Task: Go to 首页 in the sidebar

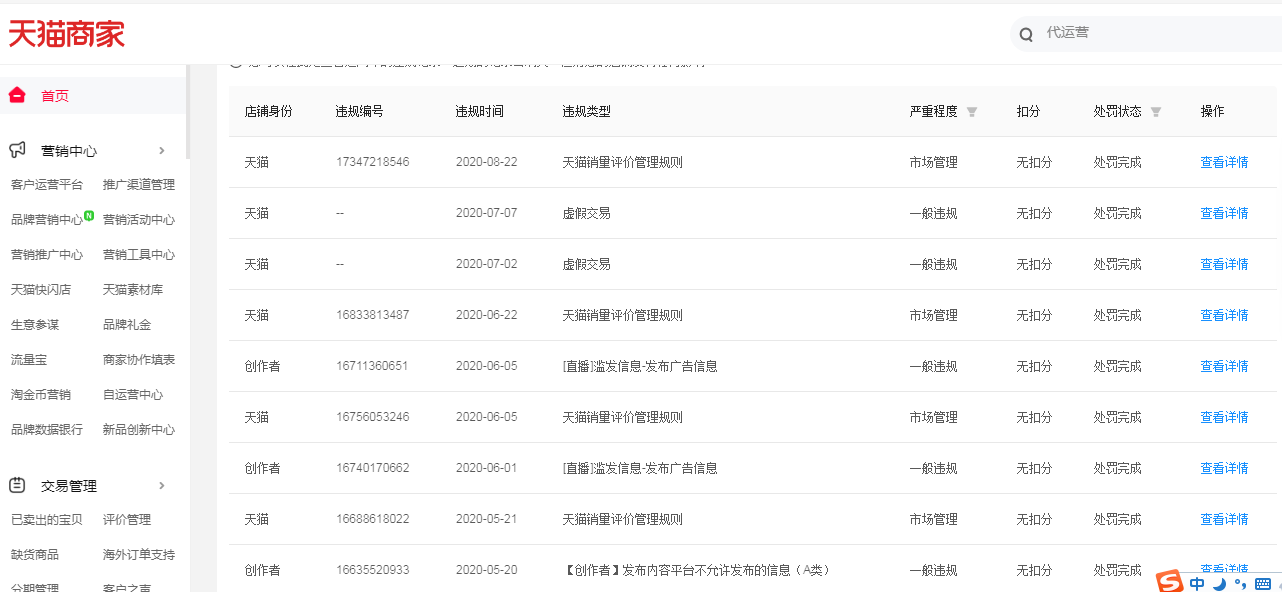Action: (x=55, y=96)
